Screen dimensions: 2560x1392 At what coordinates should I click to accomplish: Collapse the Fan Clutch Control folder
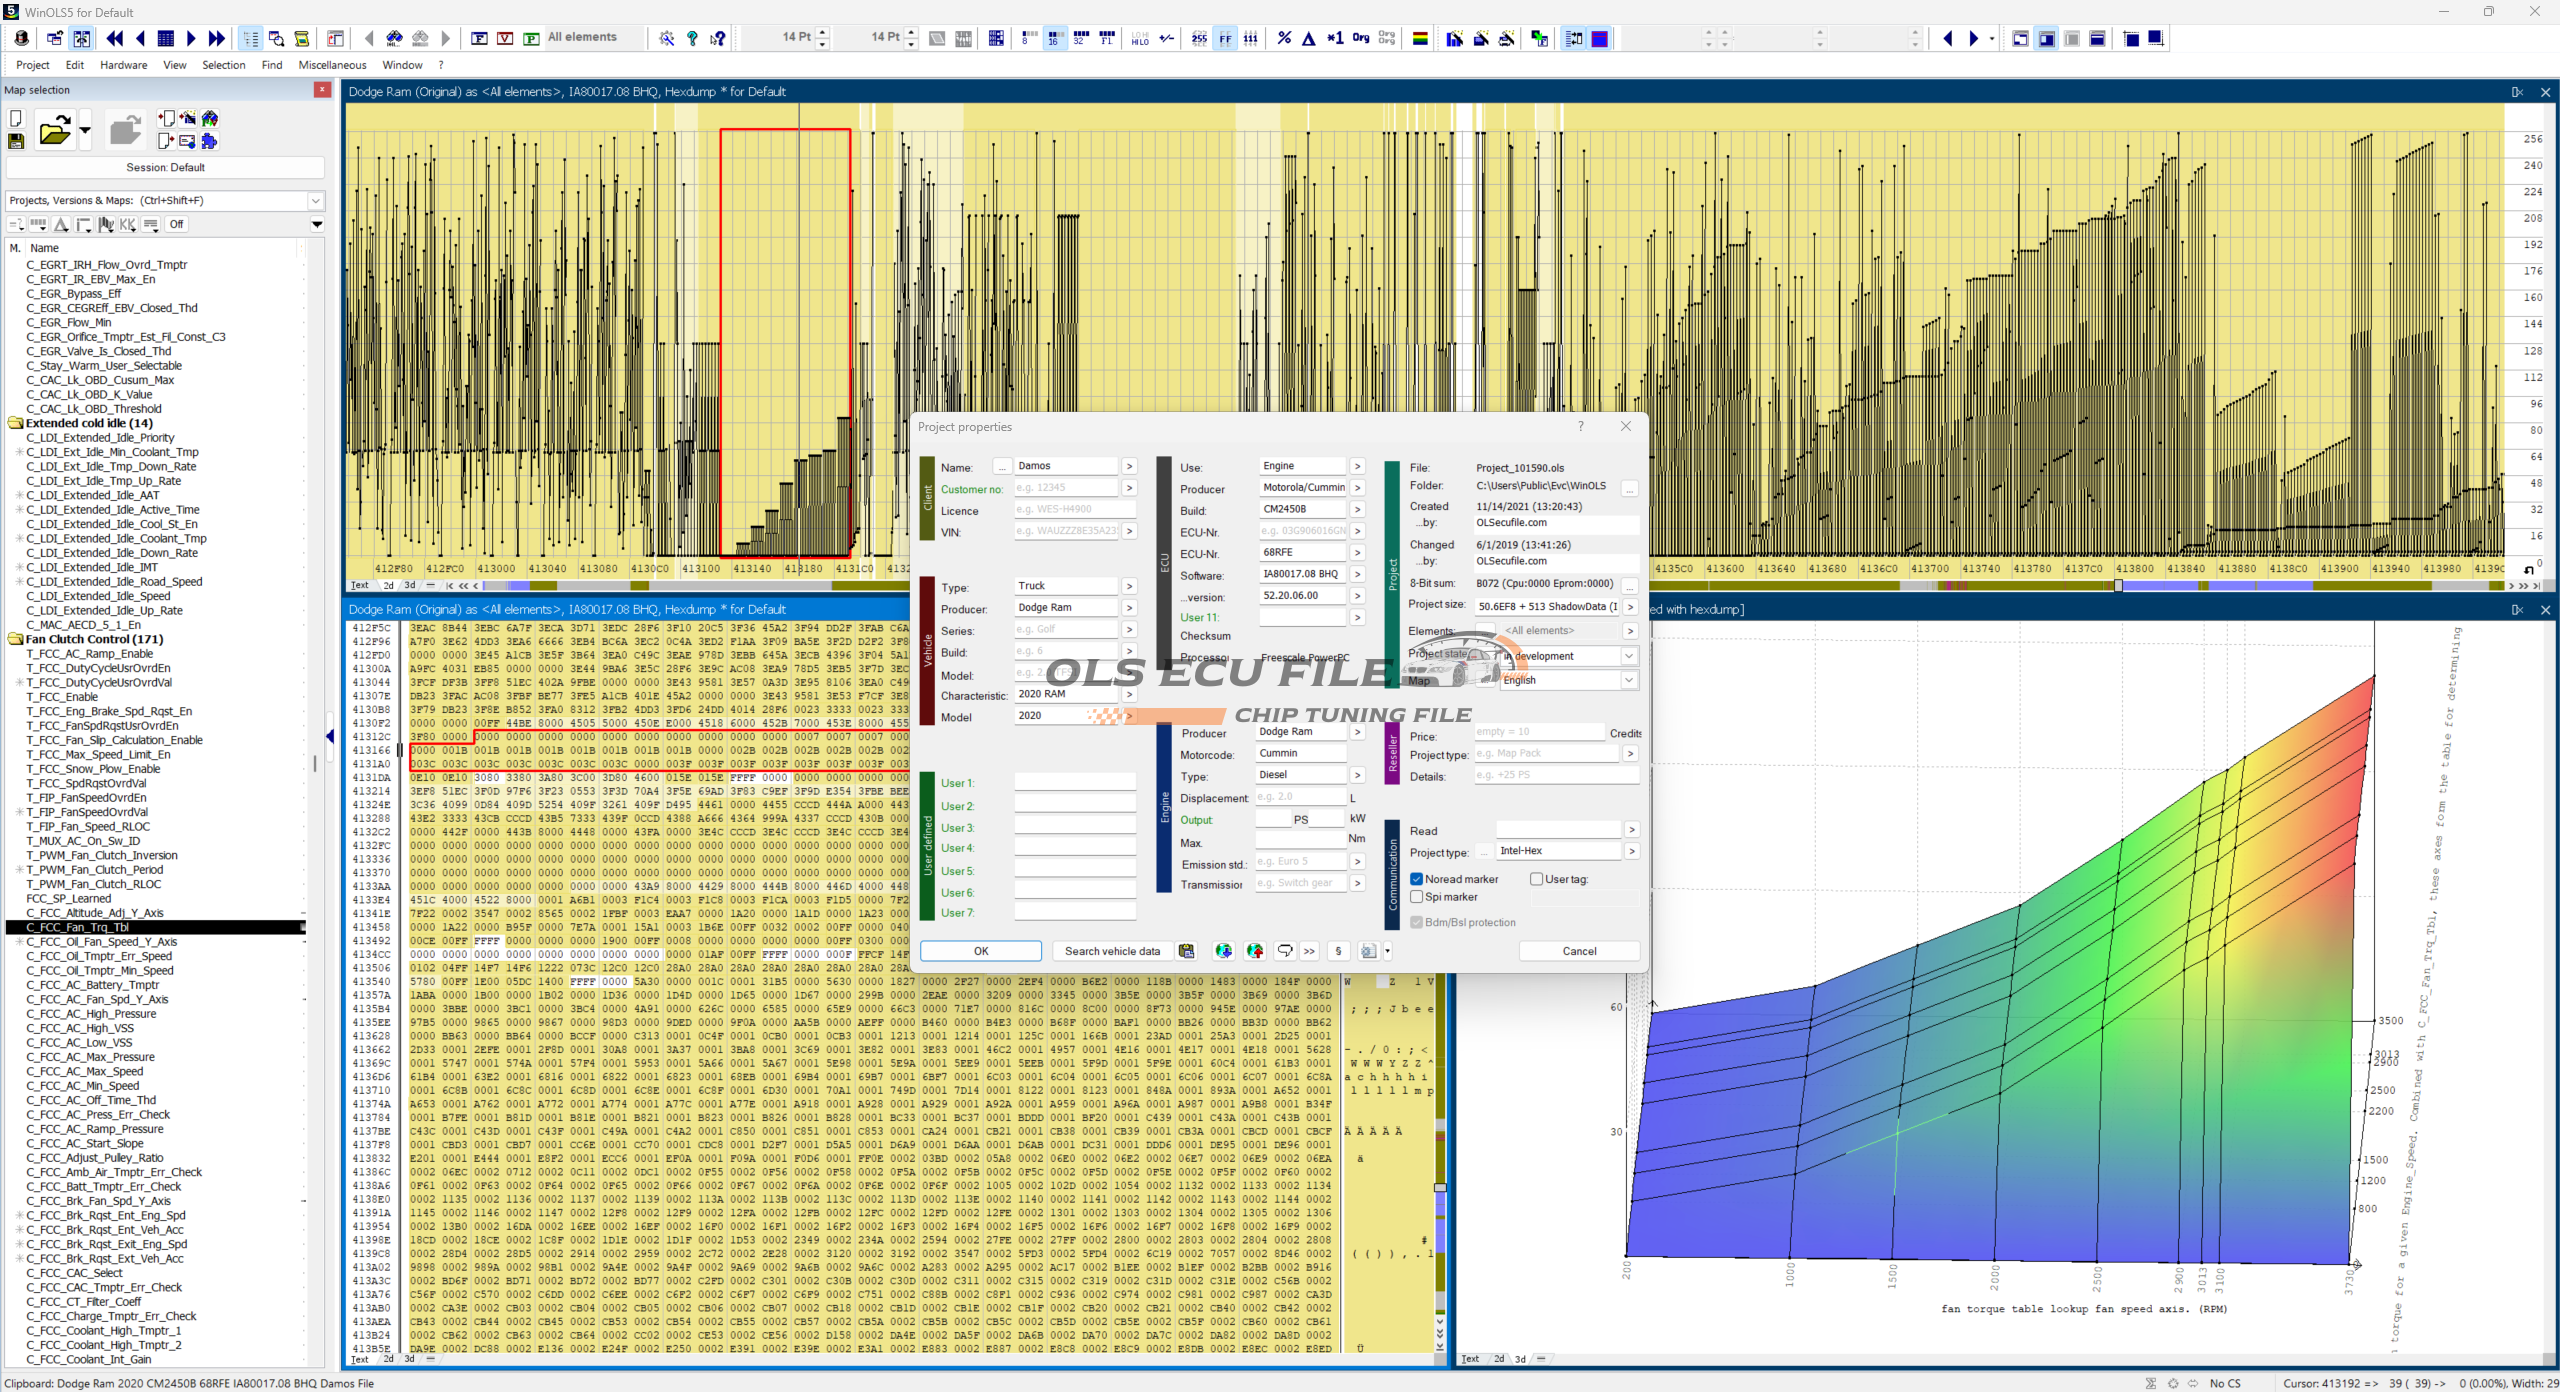click(16, 639)
